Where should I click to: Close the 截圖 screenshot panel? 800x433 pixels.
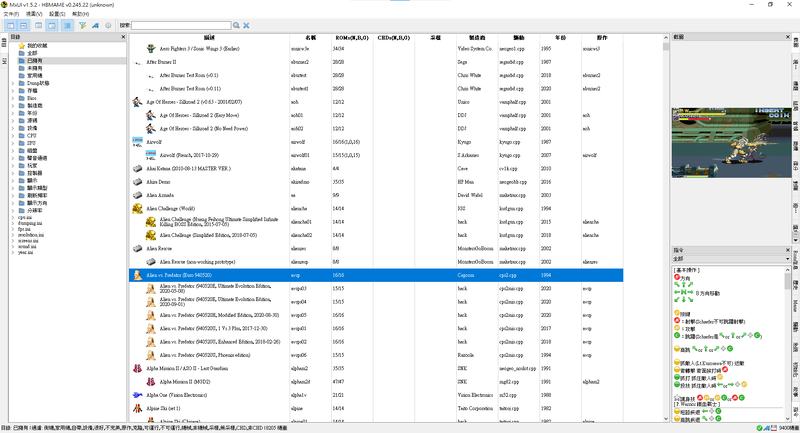coord(787,37)
